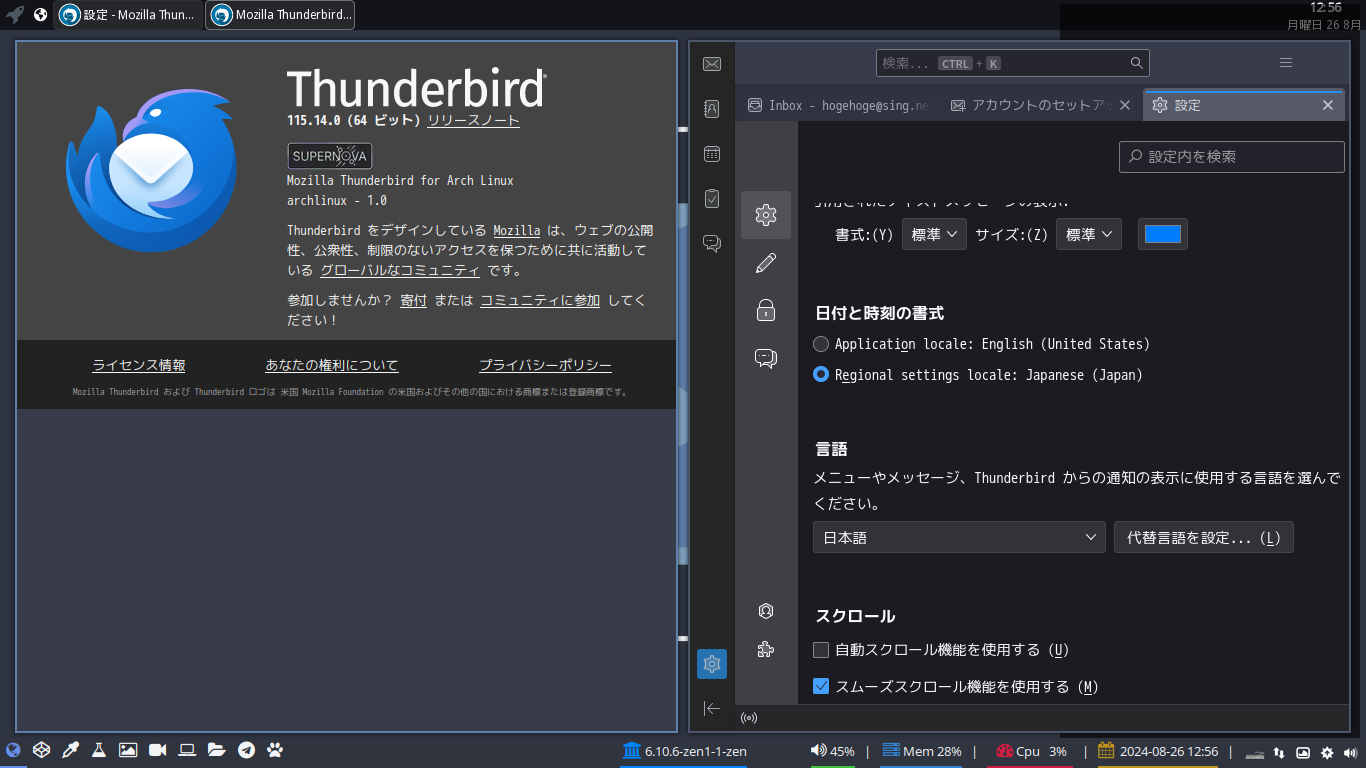
Task: Click the blue quoted text color swatch
Action: click(x=1163, y=234)
